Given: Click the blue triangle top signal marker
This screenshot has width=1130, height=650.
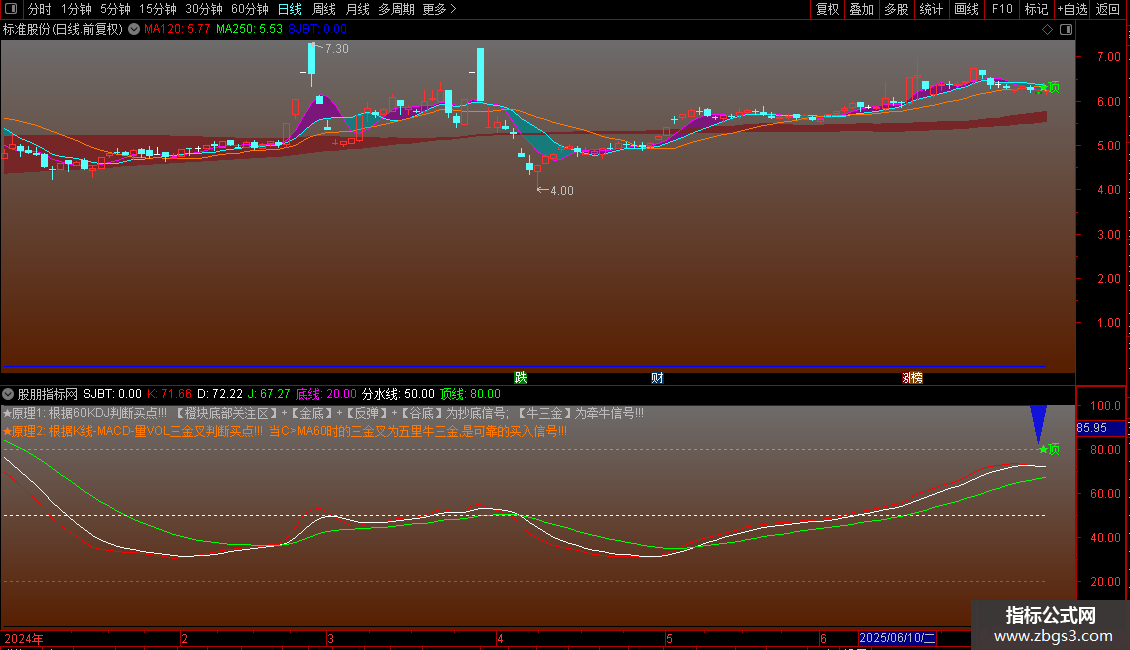Looking at the screenshot, I should 1038,422.
